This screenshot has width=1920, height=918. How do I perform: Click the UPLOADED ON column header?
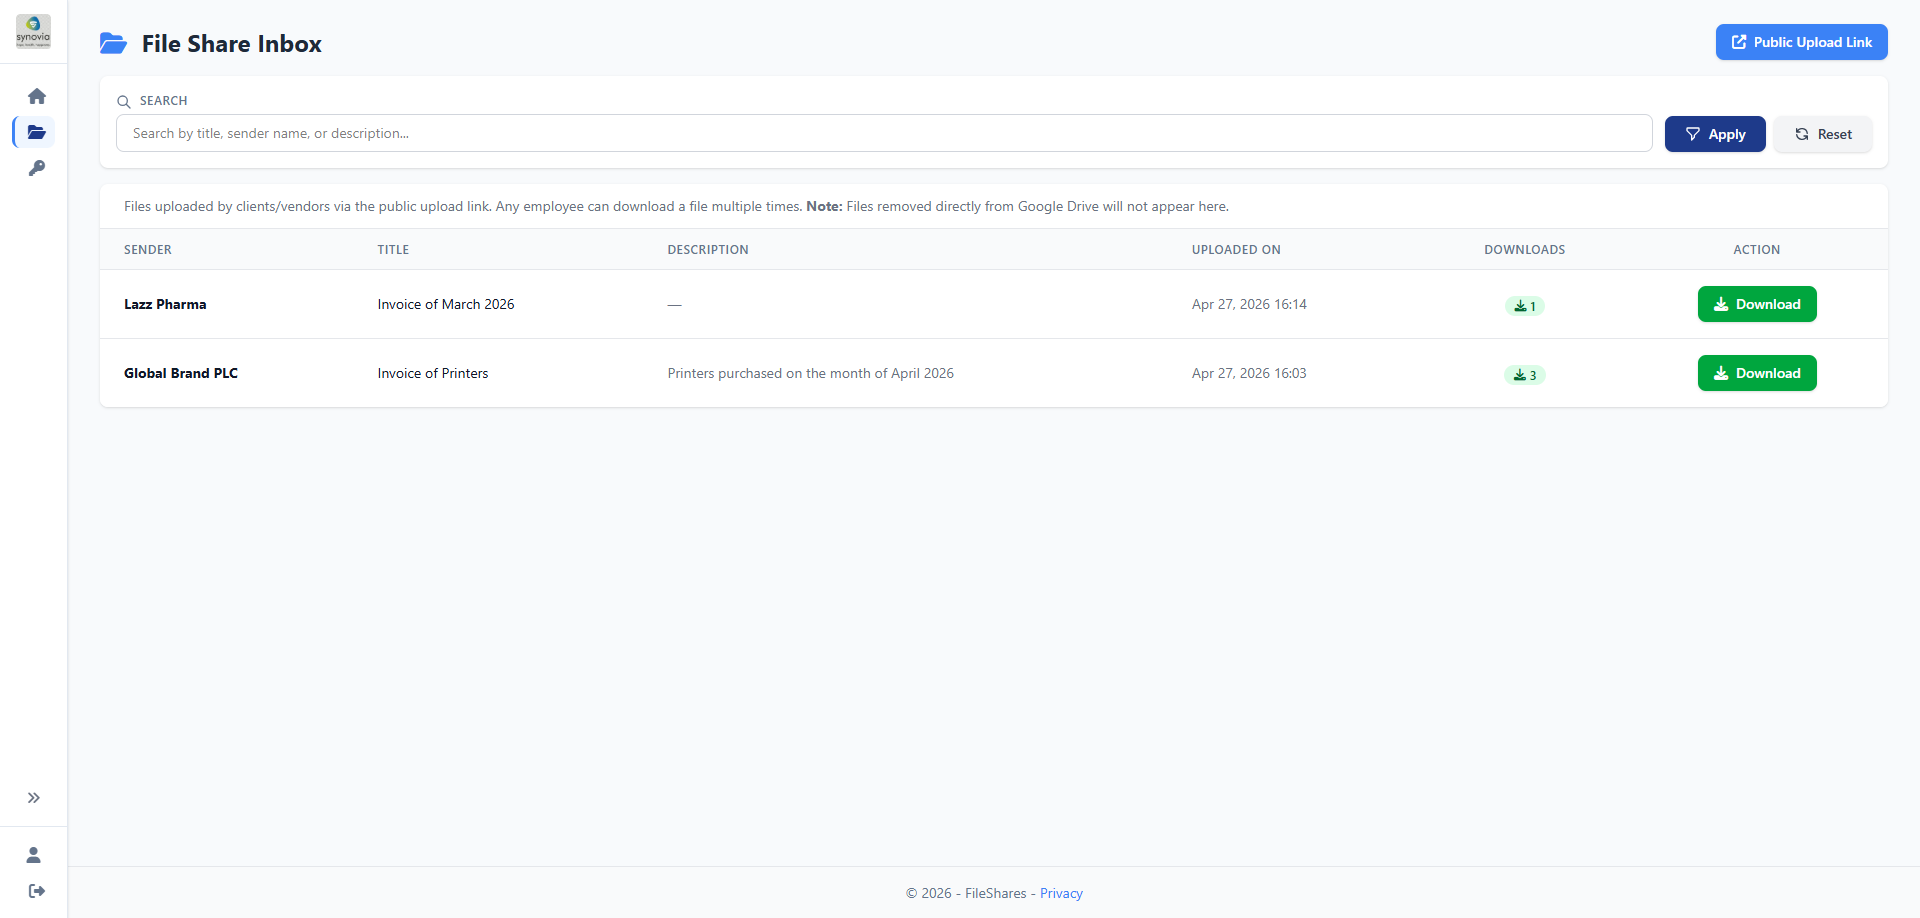[1236, 250]
